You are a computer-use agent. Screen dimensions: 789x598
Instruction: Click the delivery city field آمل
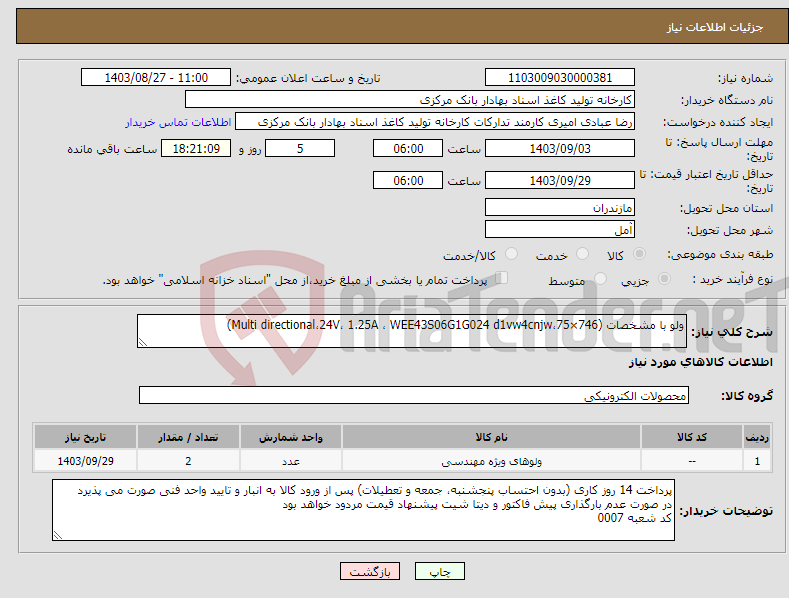(x=560, y=230)
